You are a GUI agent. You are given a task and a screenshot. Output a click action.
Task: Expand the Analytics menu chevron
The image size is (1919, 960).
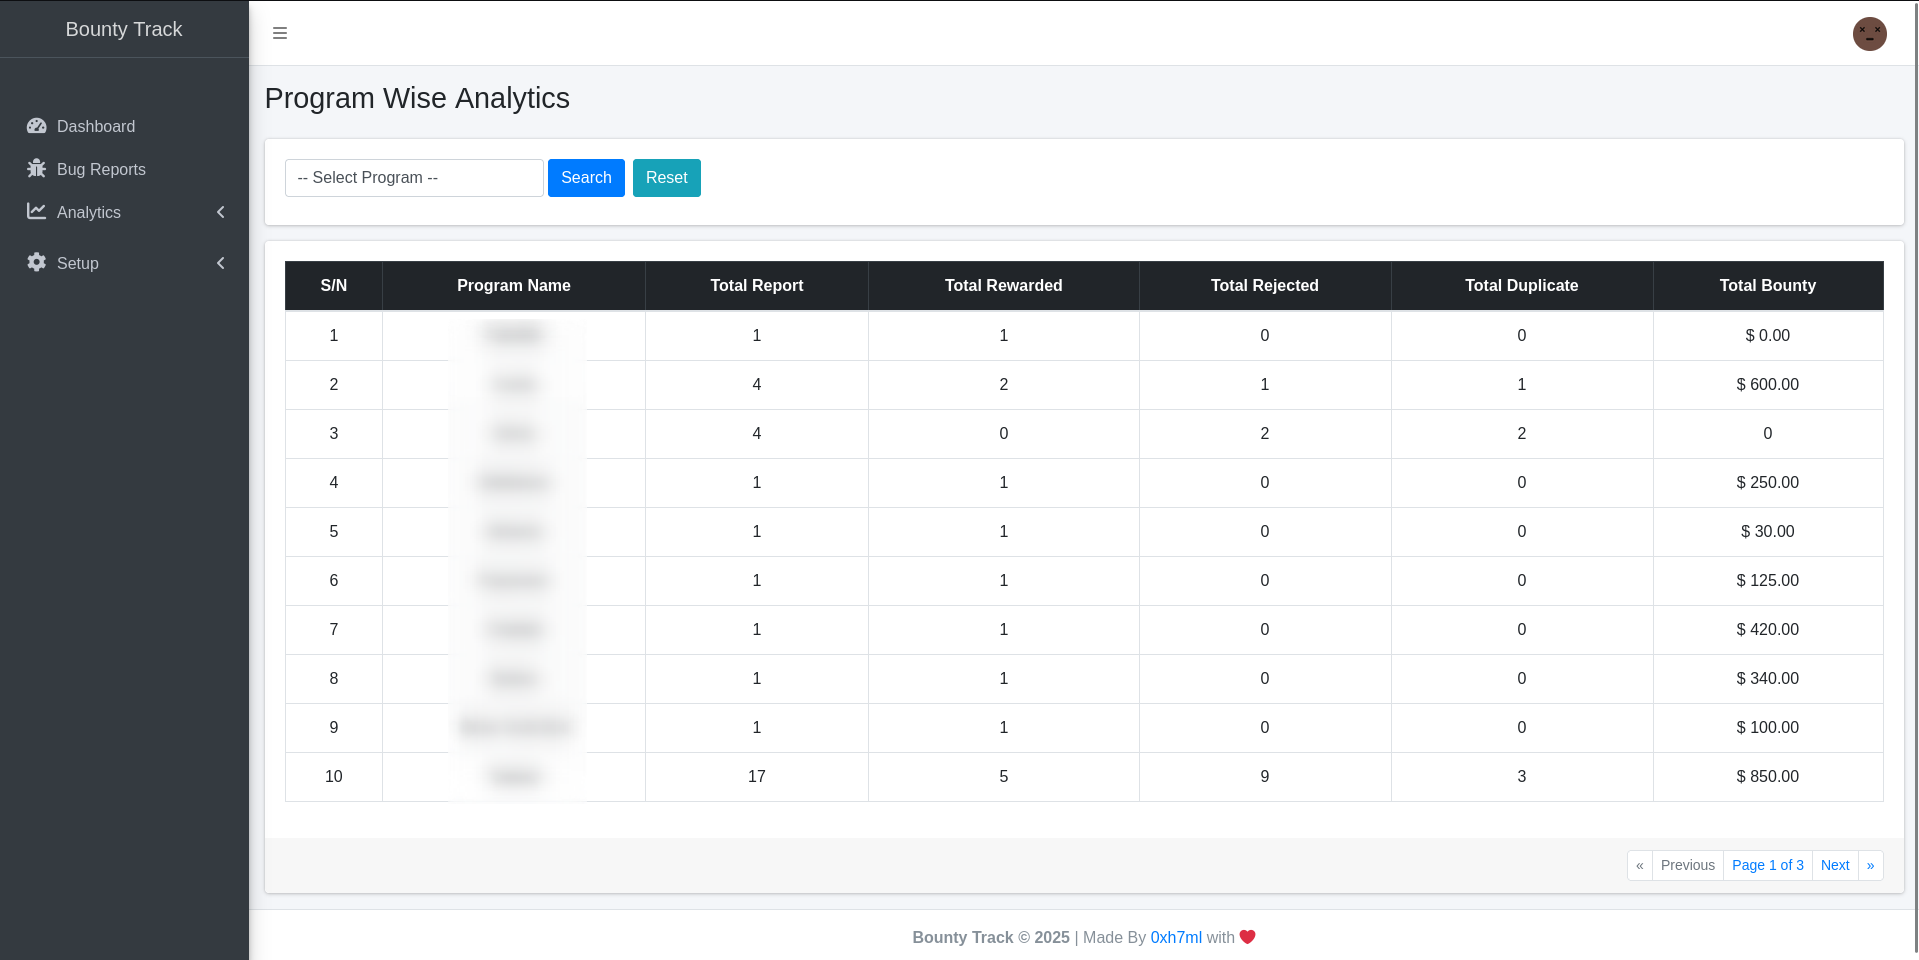pyautogui.click(x=221, y=212)
